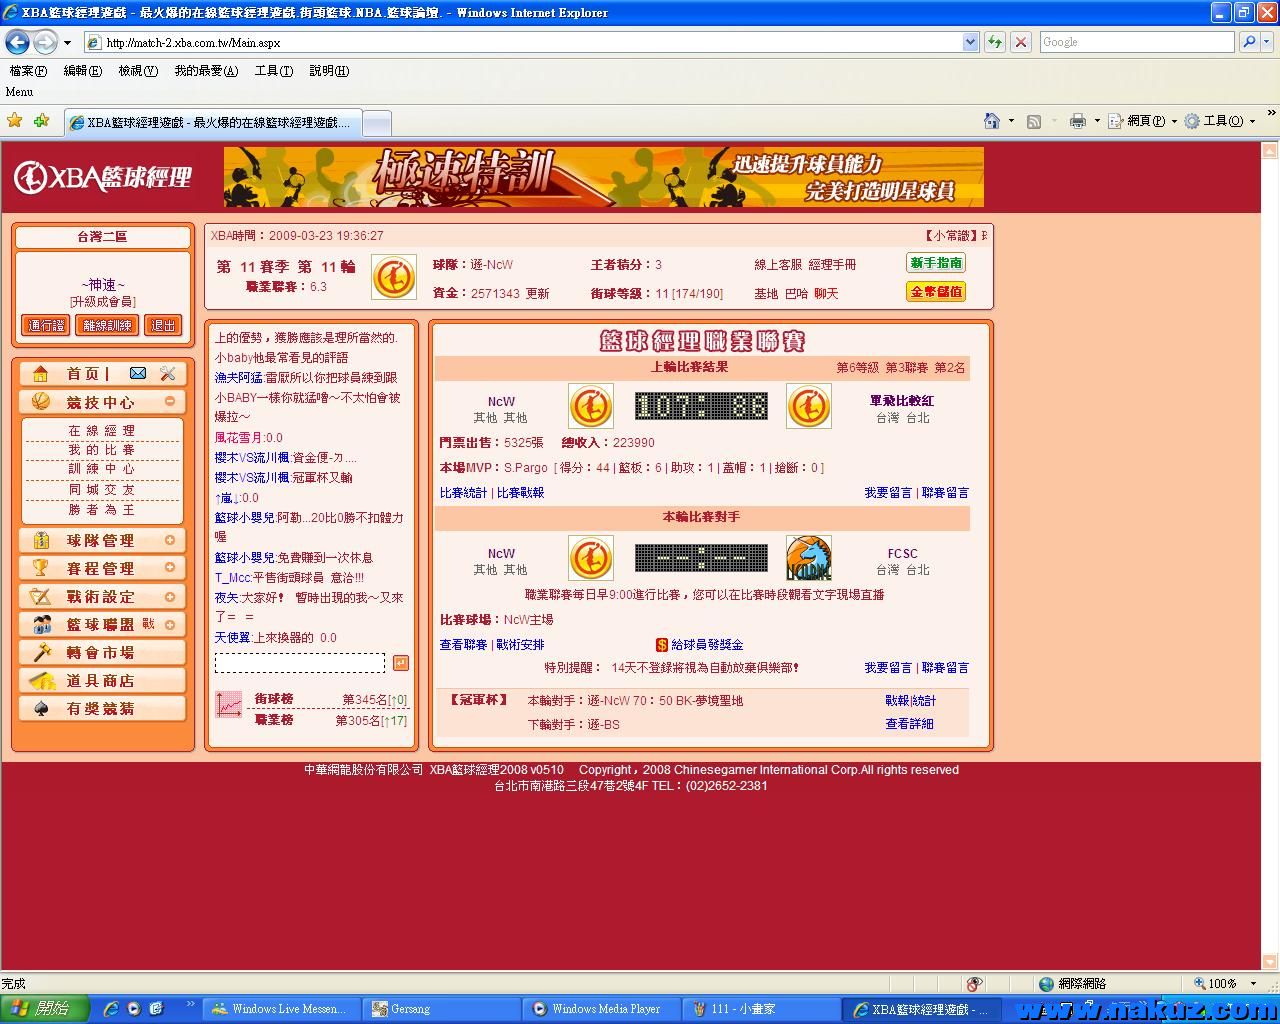Viewport: 1280px width, 1024px height.
Task: Open the 檔案(F) menu
Action: pos(28,71)
